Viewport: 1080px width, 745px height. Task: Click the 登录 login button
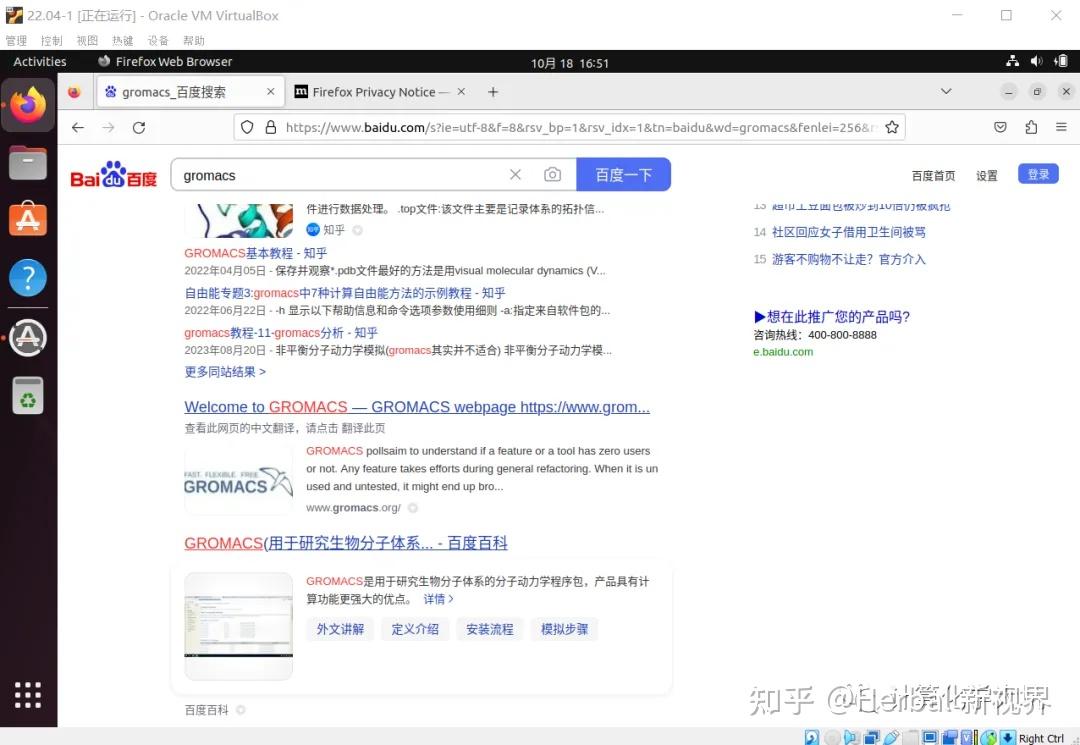[1038, 173]
